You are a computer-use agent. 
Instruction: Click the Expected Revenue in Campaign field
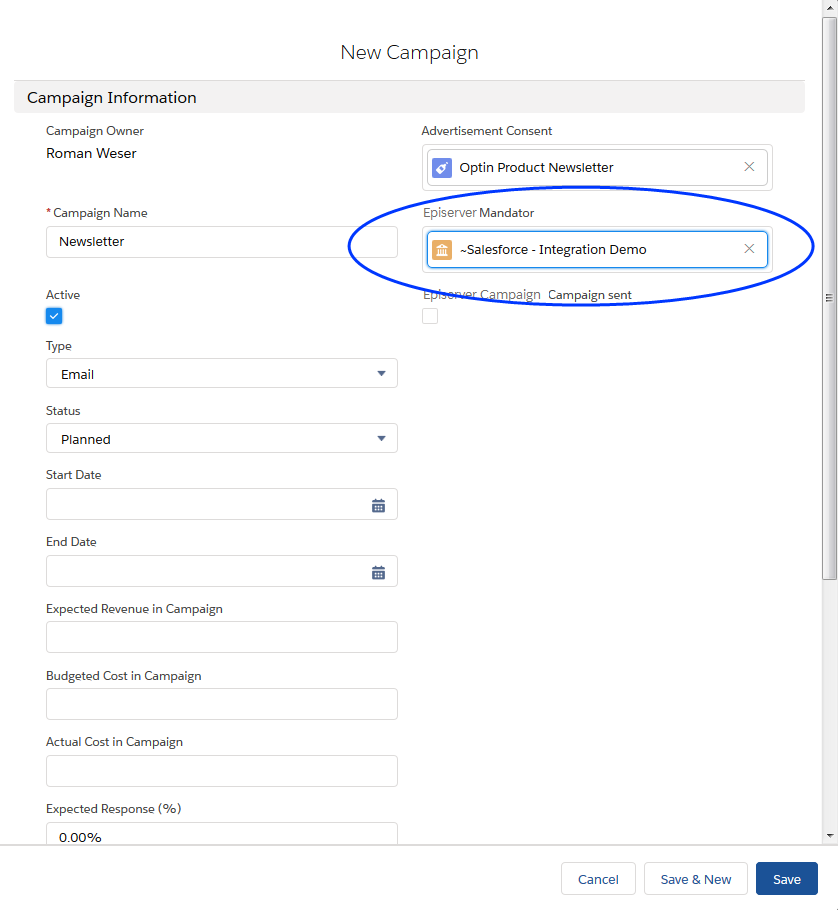pos(222,637)
